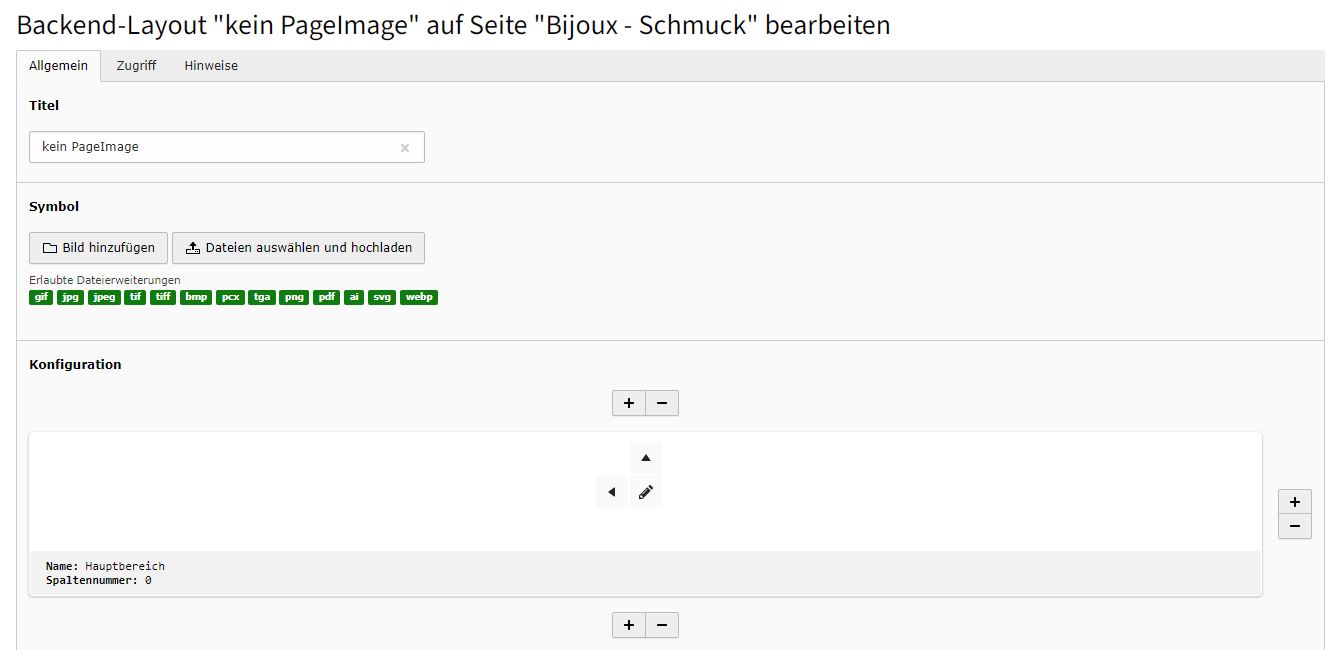Click the up arrow in grid cell
This screenshot has height=650, width=1341.
point(646,458)
